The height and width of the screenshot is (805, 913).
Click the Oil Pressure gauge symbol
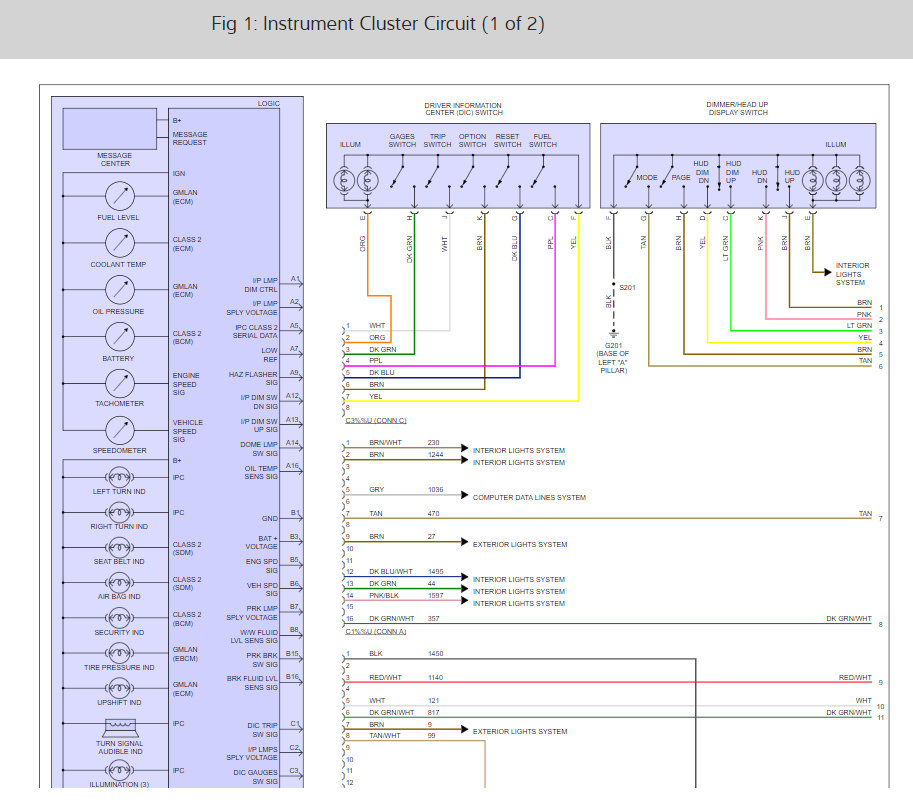(119, 290)
